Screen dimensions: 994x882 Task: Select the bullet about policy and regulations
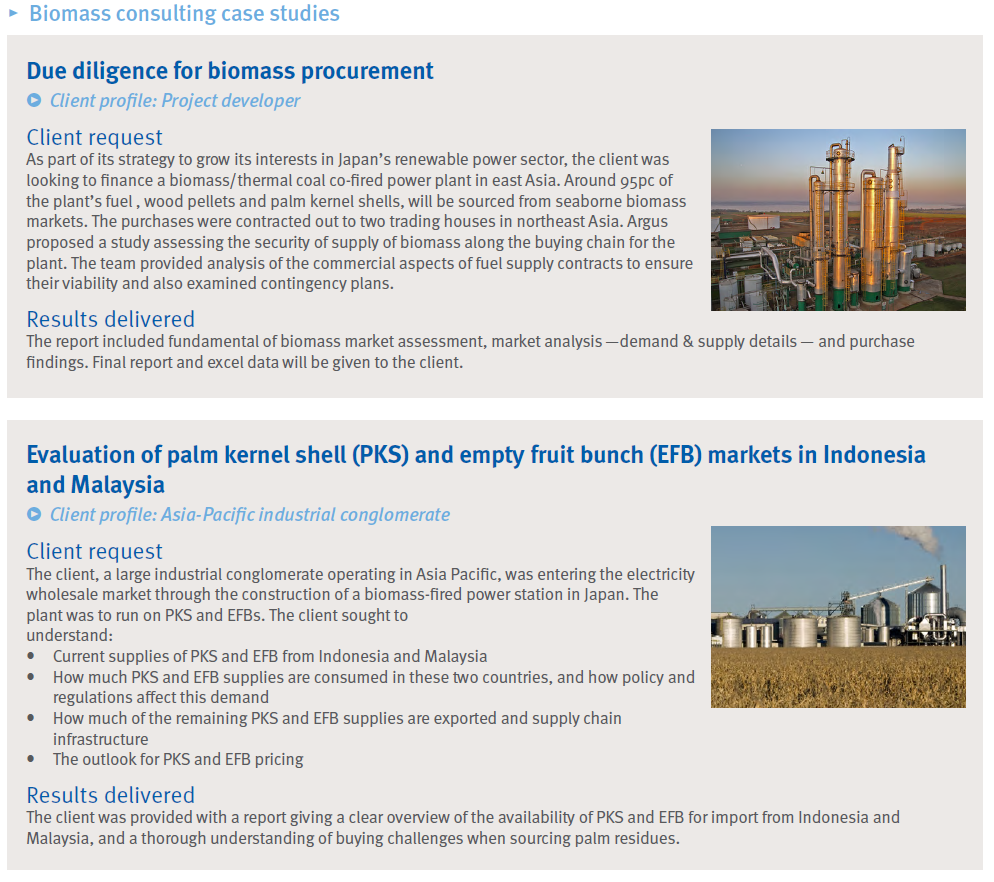[x=373, y=687]
